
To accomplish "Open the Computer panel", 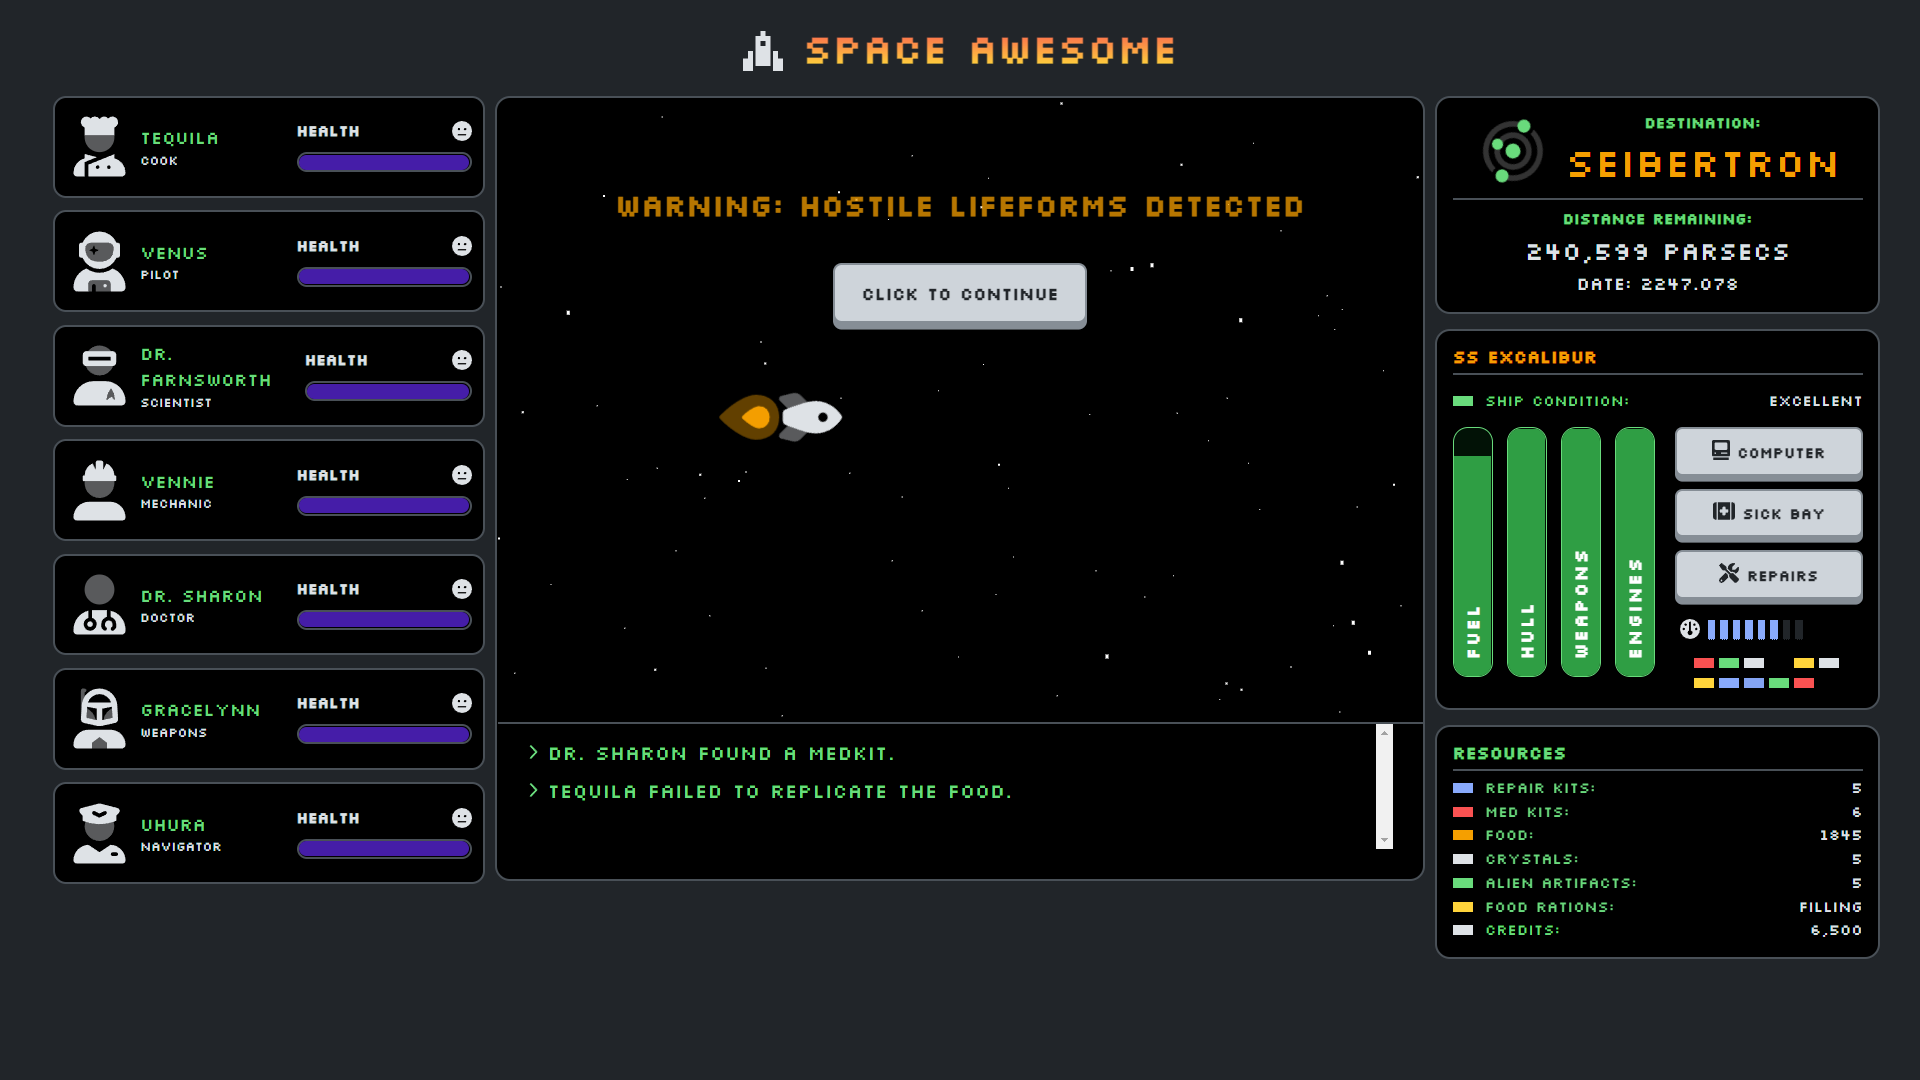I will (x=1767, y=453).
